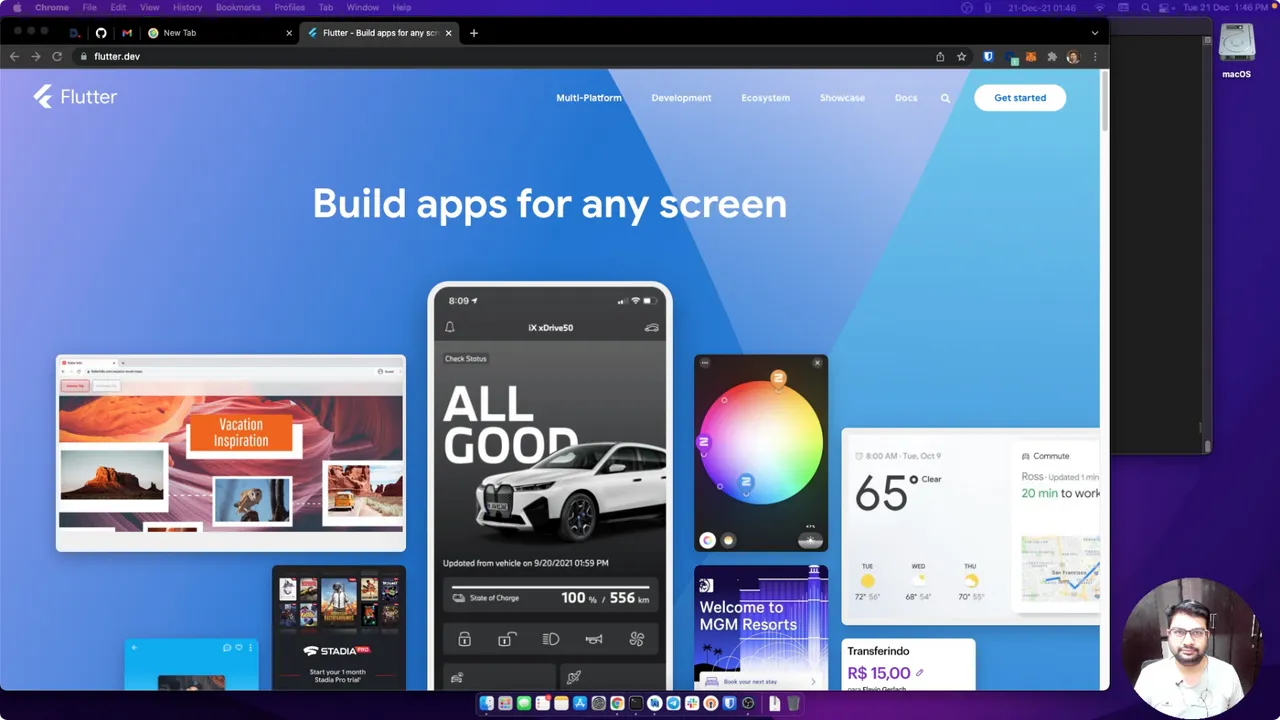
Task: Open the first pinned tab with D logo
Action: [75, 33]
